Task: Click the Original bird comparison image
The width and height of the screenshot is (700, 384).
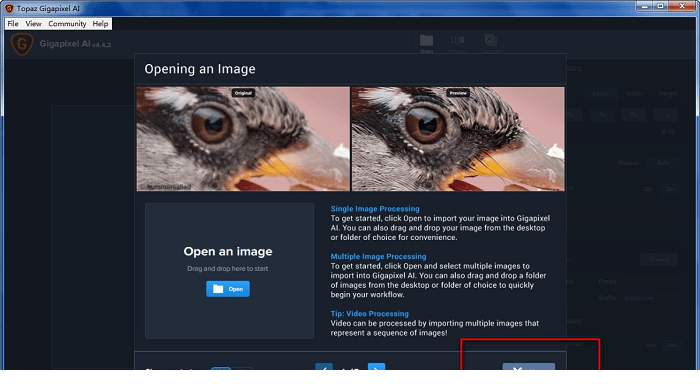Action: (243, 139)
